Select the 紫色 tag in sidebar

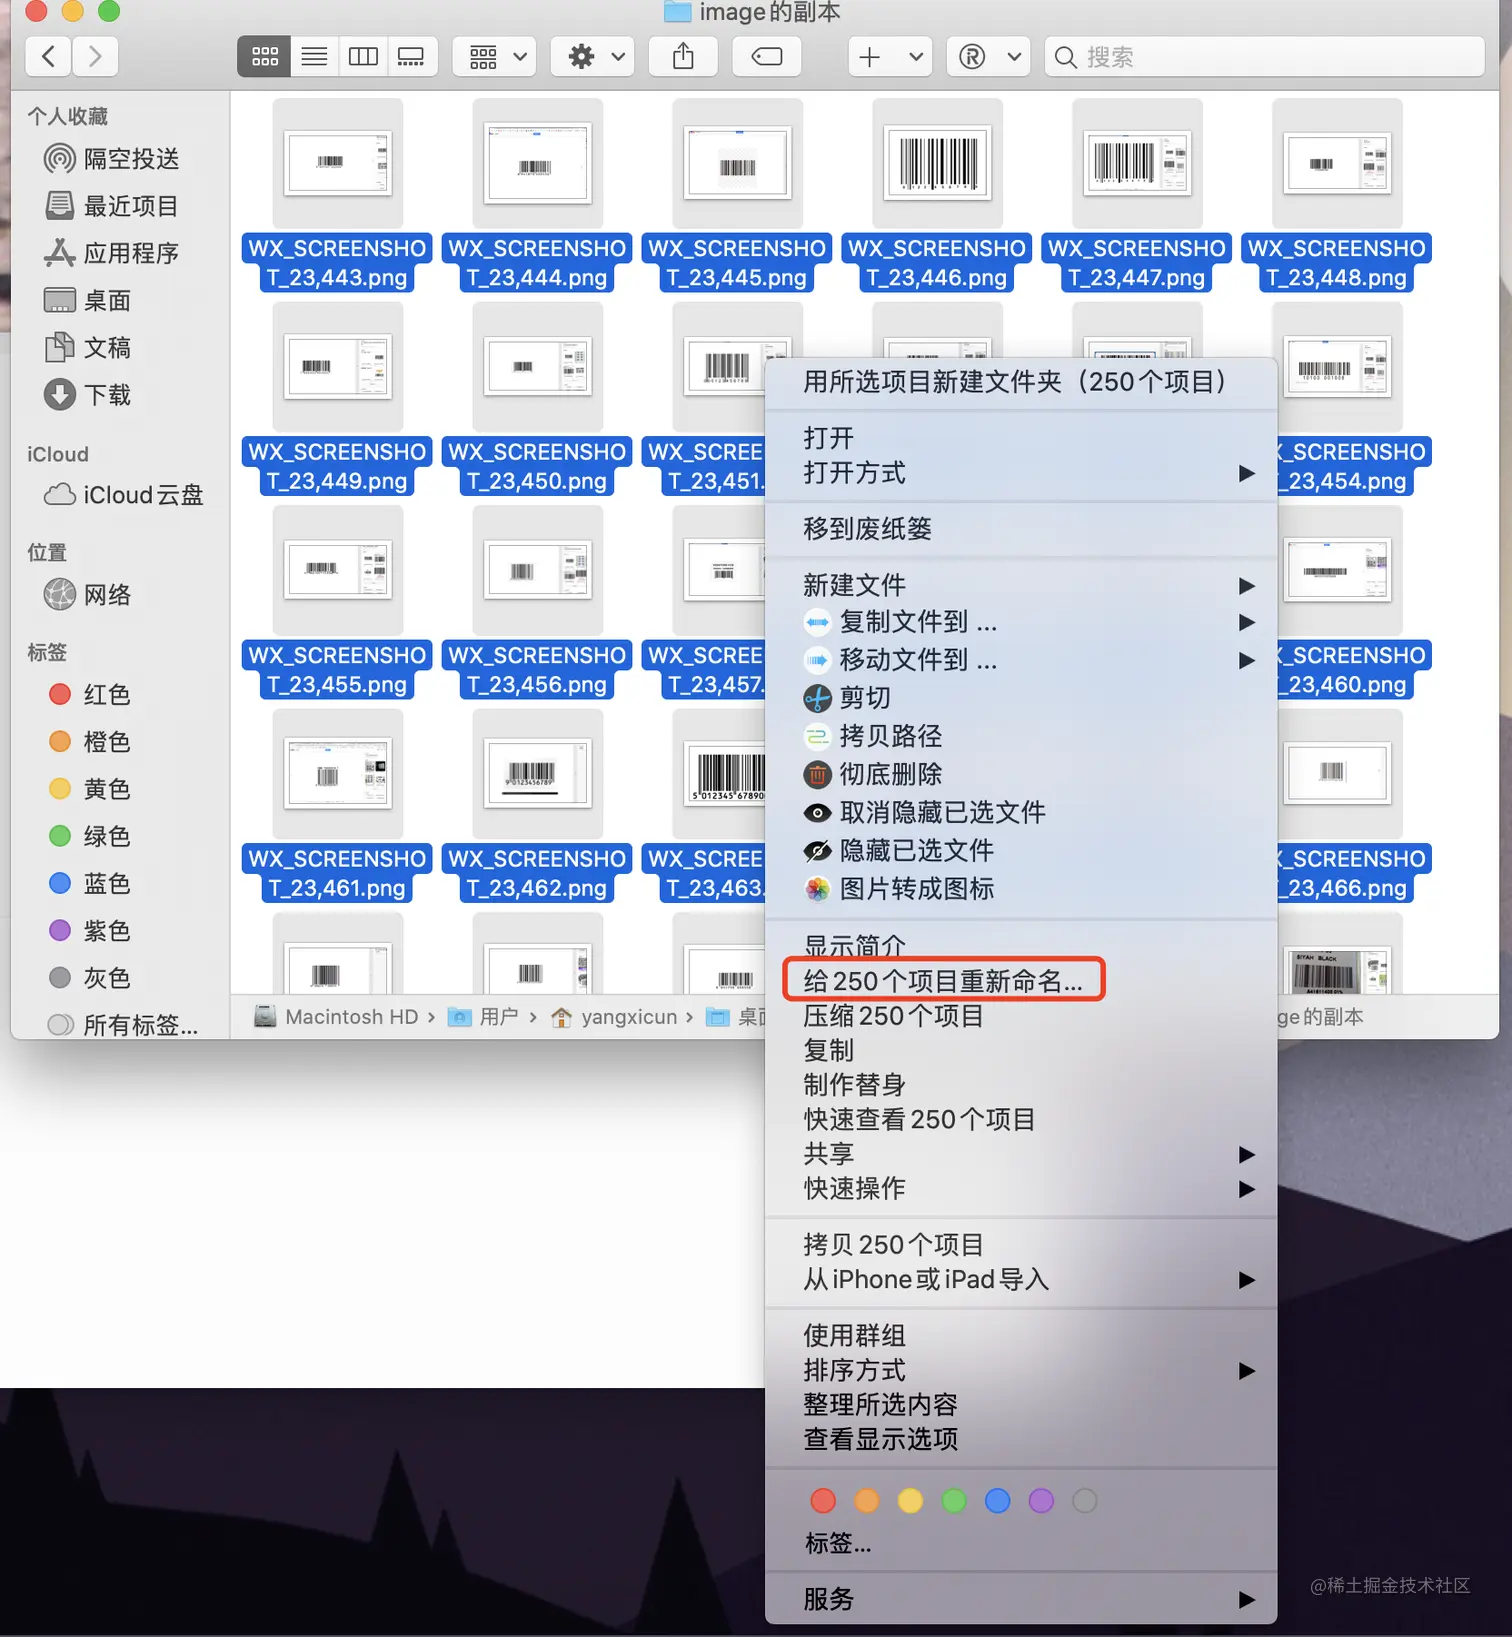(x=90, y=930)
